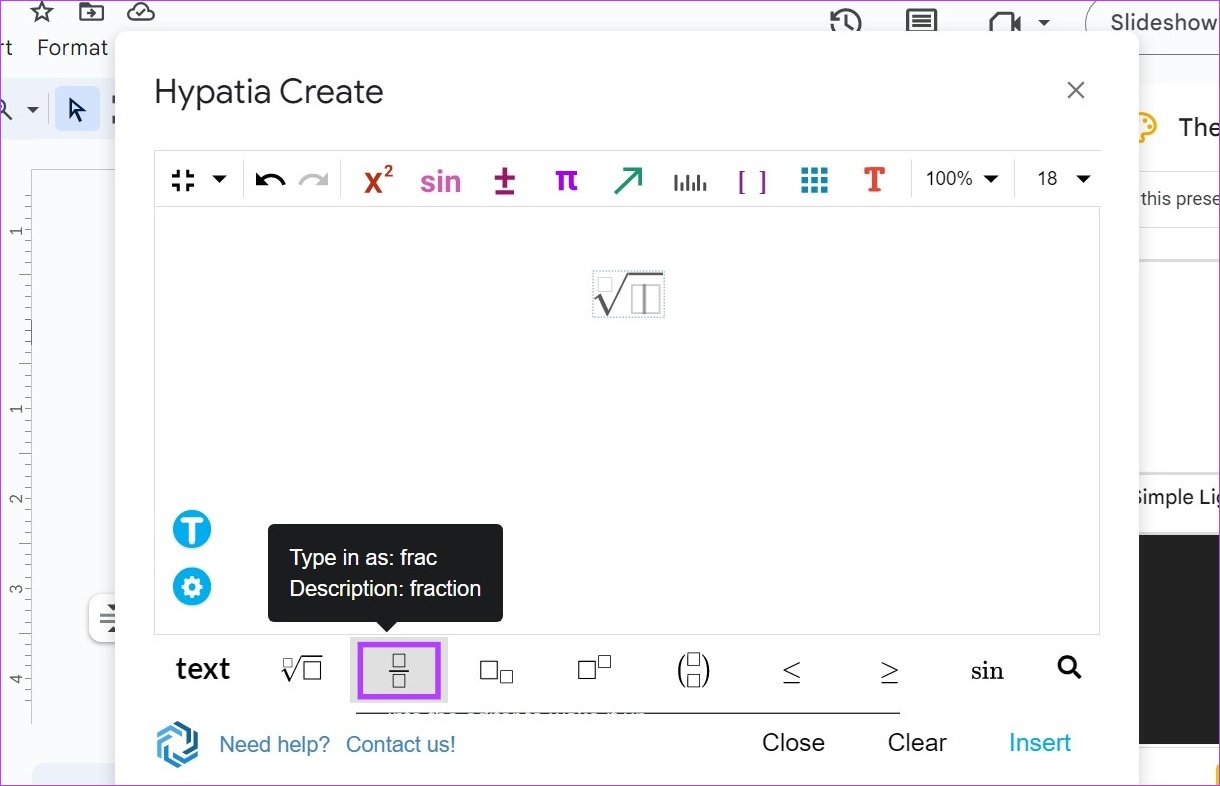Screen dimensions: 1220x786
Task: Open version history clock icon
Action: pyautogui.click(x=846, y=22)
